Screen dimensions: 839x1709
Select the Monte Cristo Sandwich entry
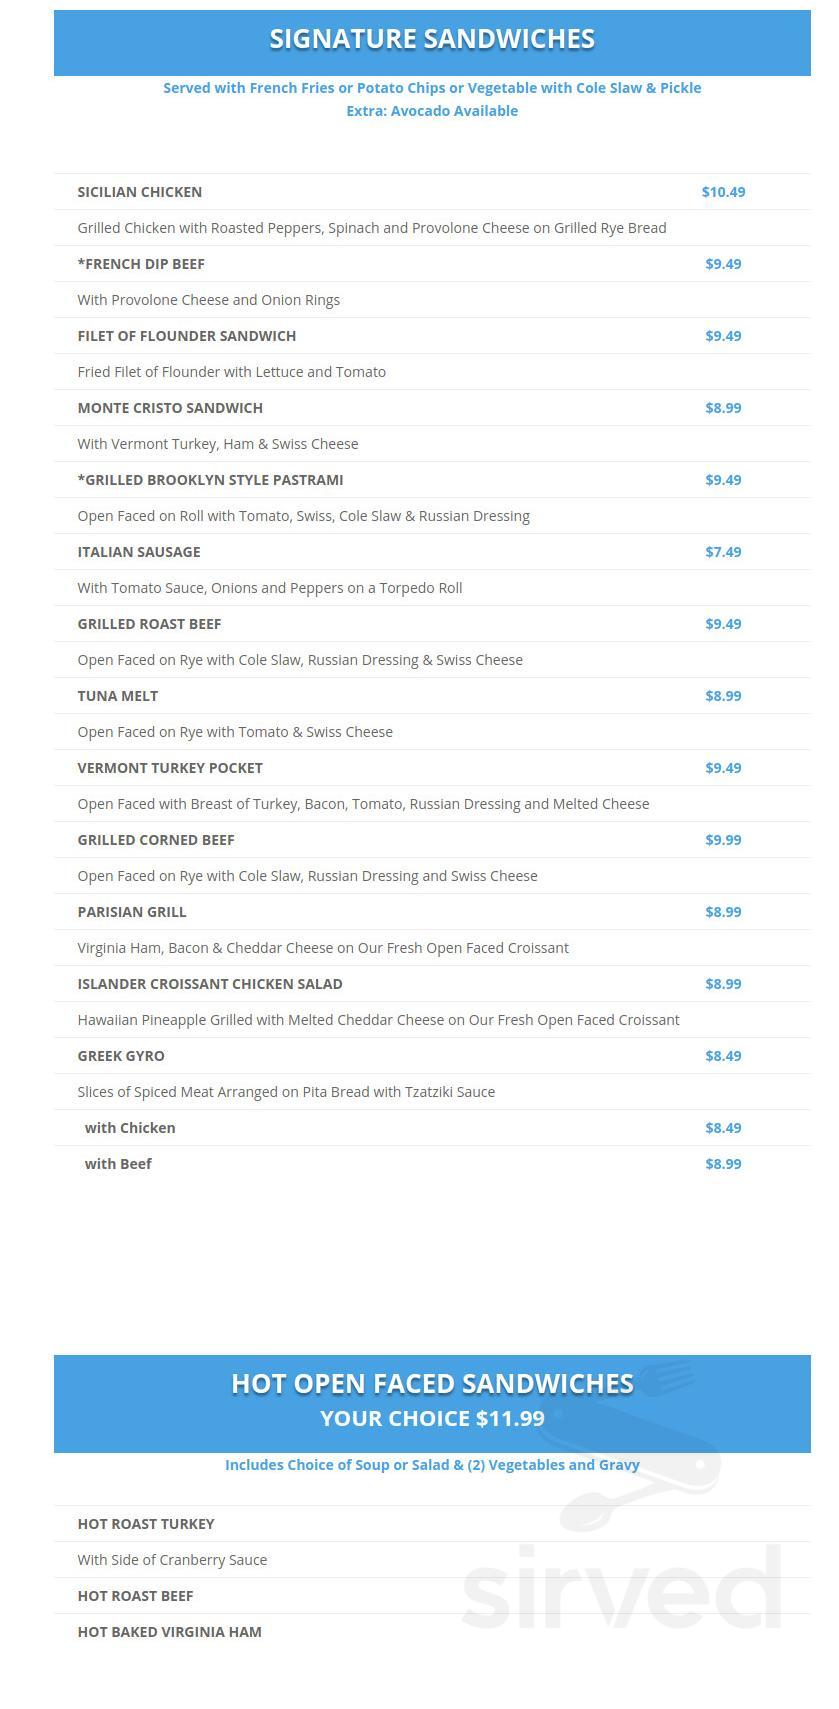click(x=170, y=408)
